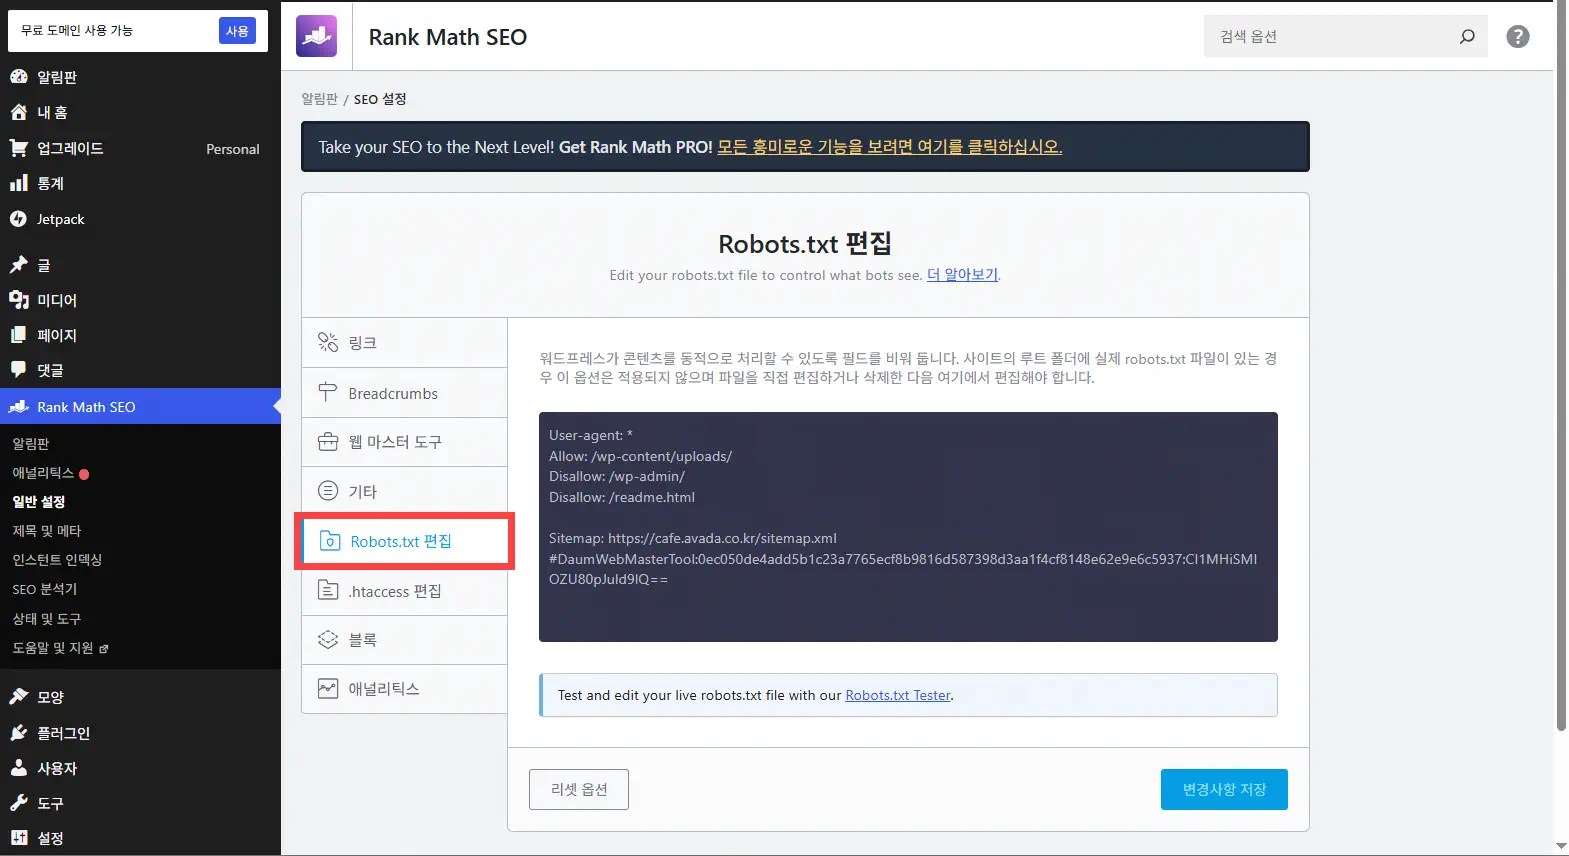The image size is (1569, 856).
Task: Click the 사용자 user icon
Action: click(19, 768)
